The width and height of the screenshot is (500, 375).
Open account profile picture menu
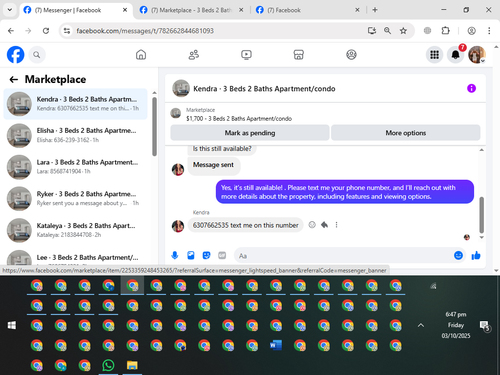tap(477, 55)
